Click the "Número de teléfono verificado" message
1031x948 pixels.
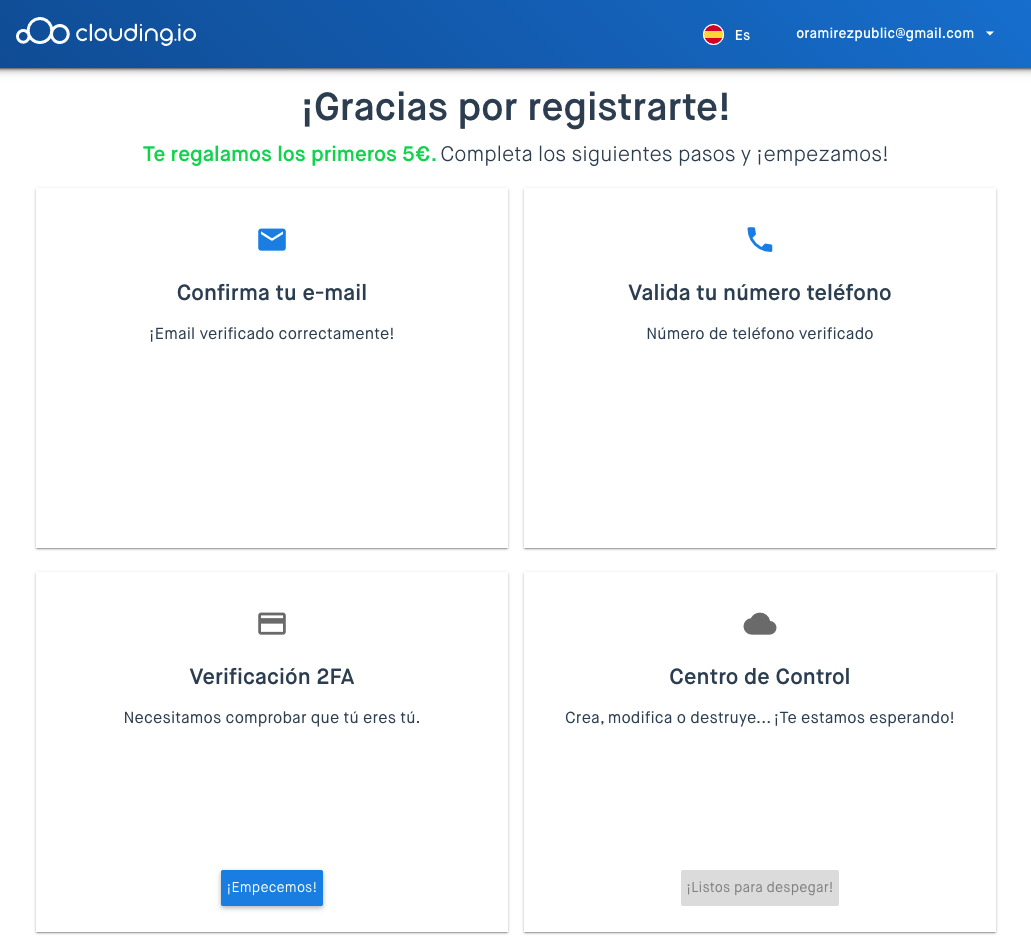coord(760,334)
